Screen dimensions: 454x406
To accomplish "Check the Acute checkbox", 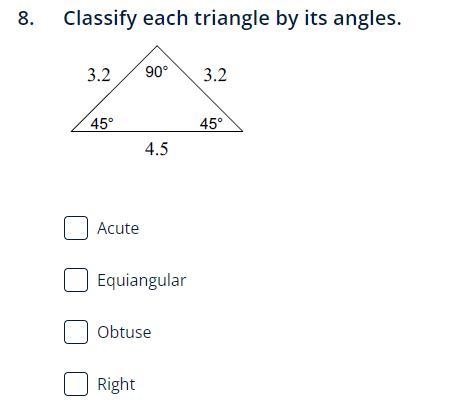I will tap(76, 228).
